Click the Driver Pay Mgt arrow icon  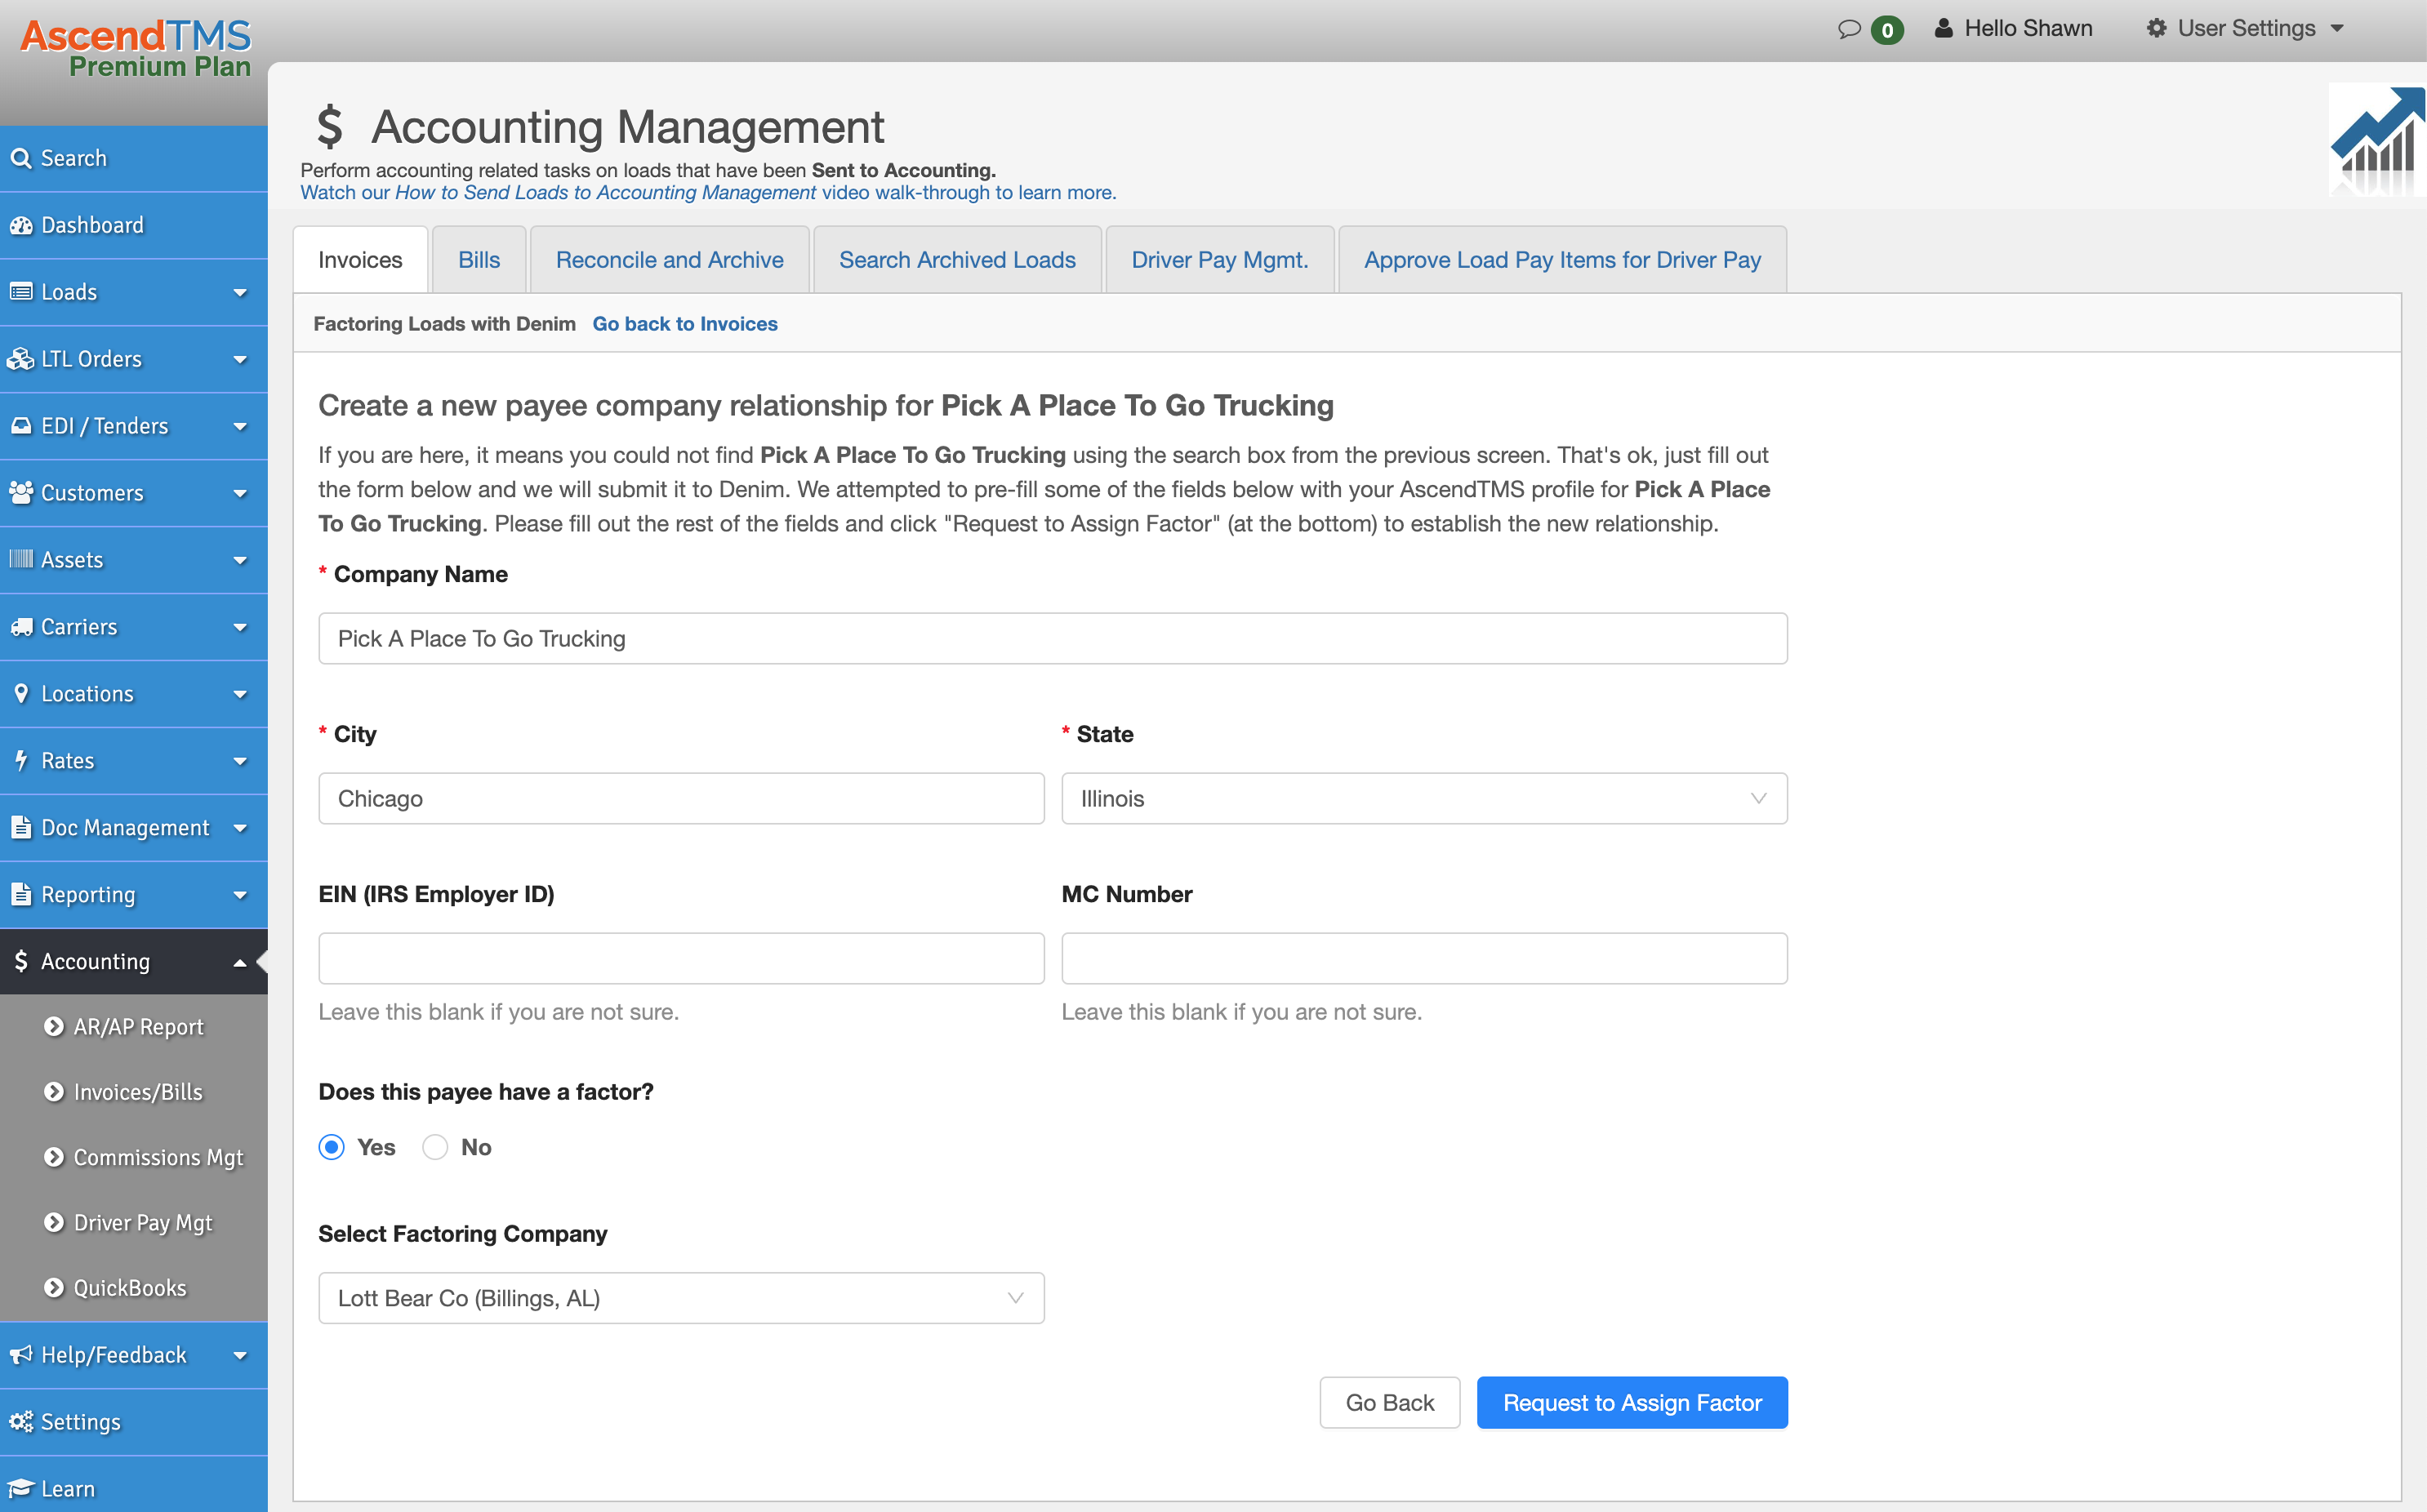(x=54, y=1222)
